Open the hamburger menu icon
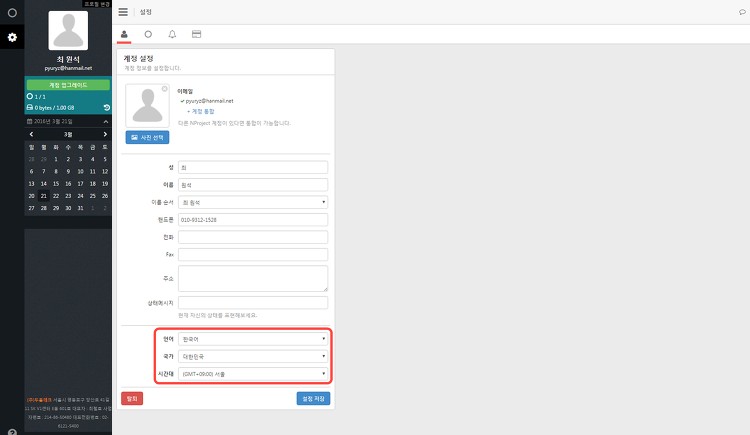Screen dimensions: 750x435 (123, 12)
